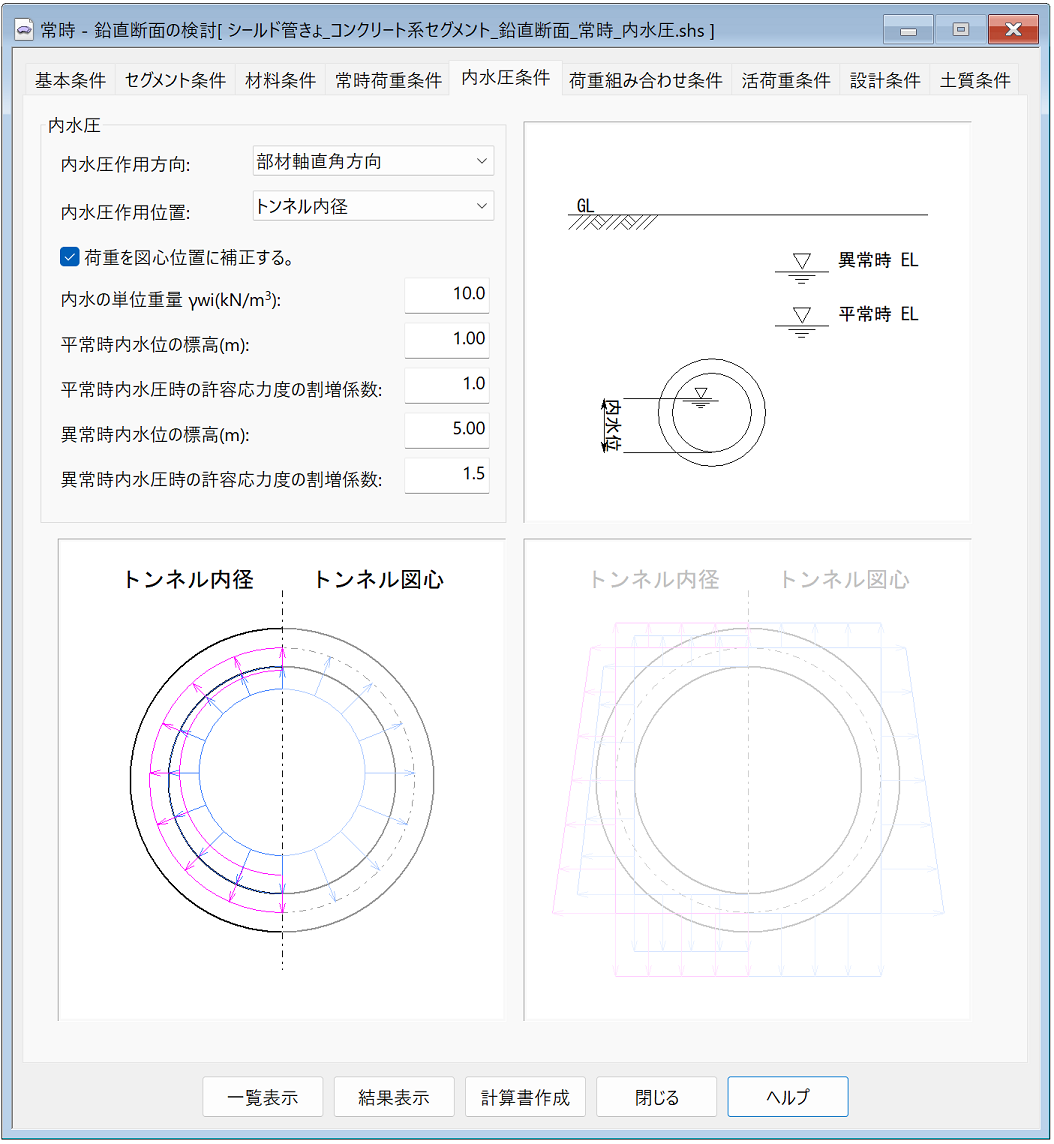Edit the 平常時内水位の標高 value field

click(446, 340)
